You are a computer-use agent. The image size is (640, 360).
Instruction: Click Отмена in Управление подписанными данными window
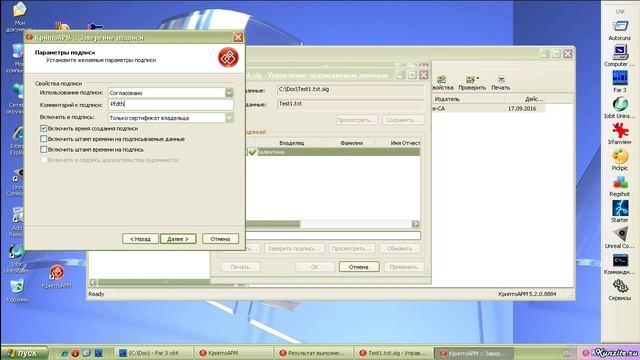pyautogui.click(x=359, y=267)
